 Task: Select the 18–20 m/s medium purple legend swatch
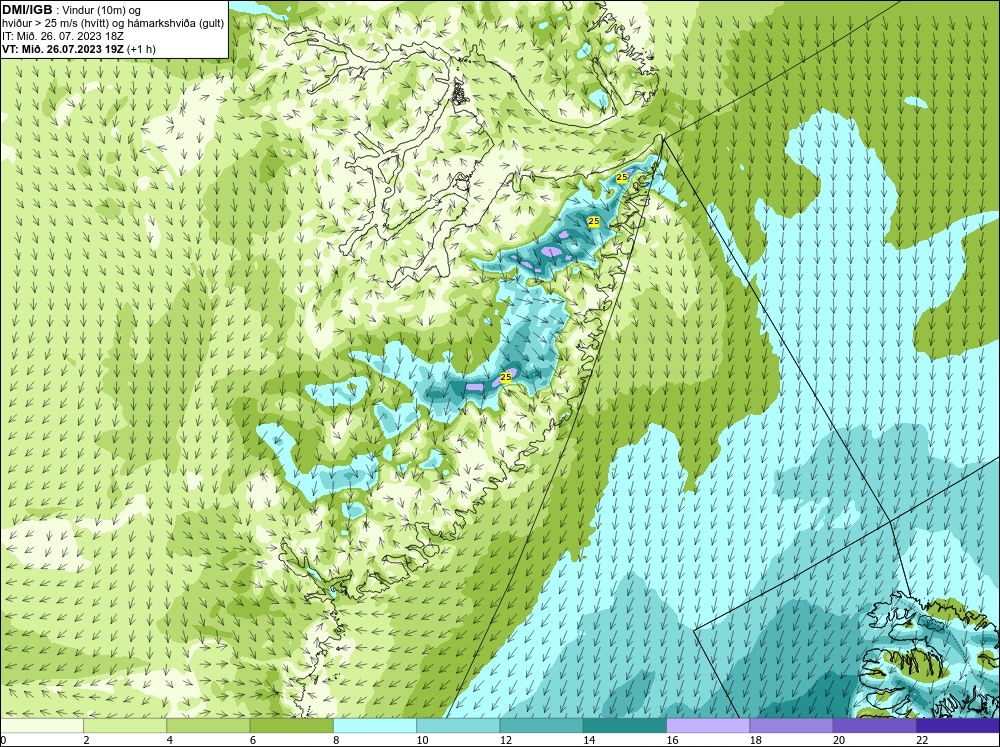click(x=791, y=726)
